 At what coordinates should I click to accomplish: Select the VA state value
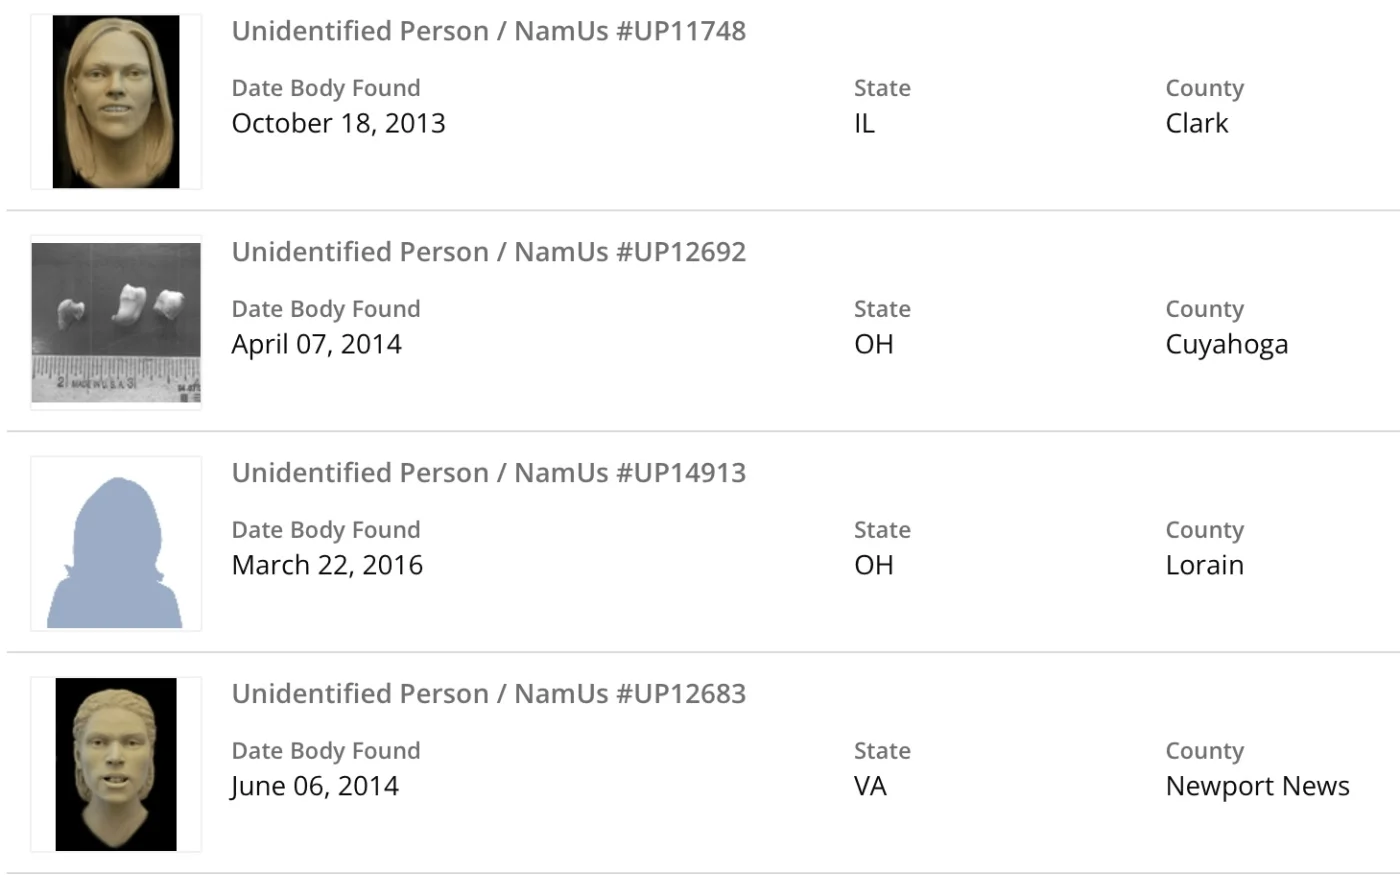click(870, 787)
